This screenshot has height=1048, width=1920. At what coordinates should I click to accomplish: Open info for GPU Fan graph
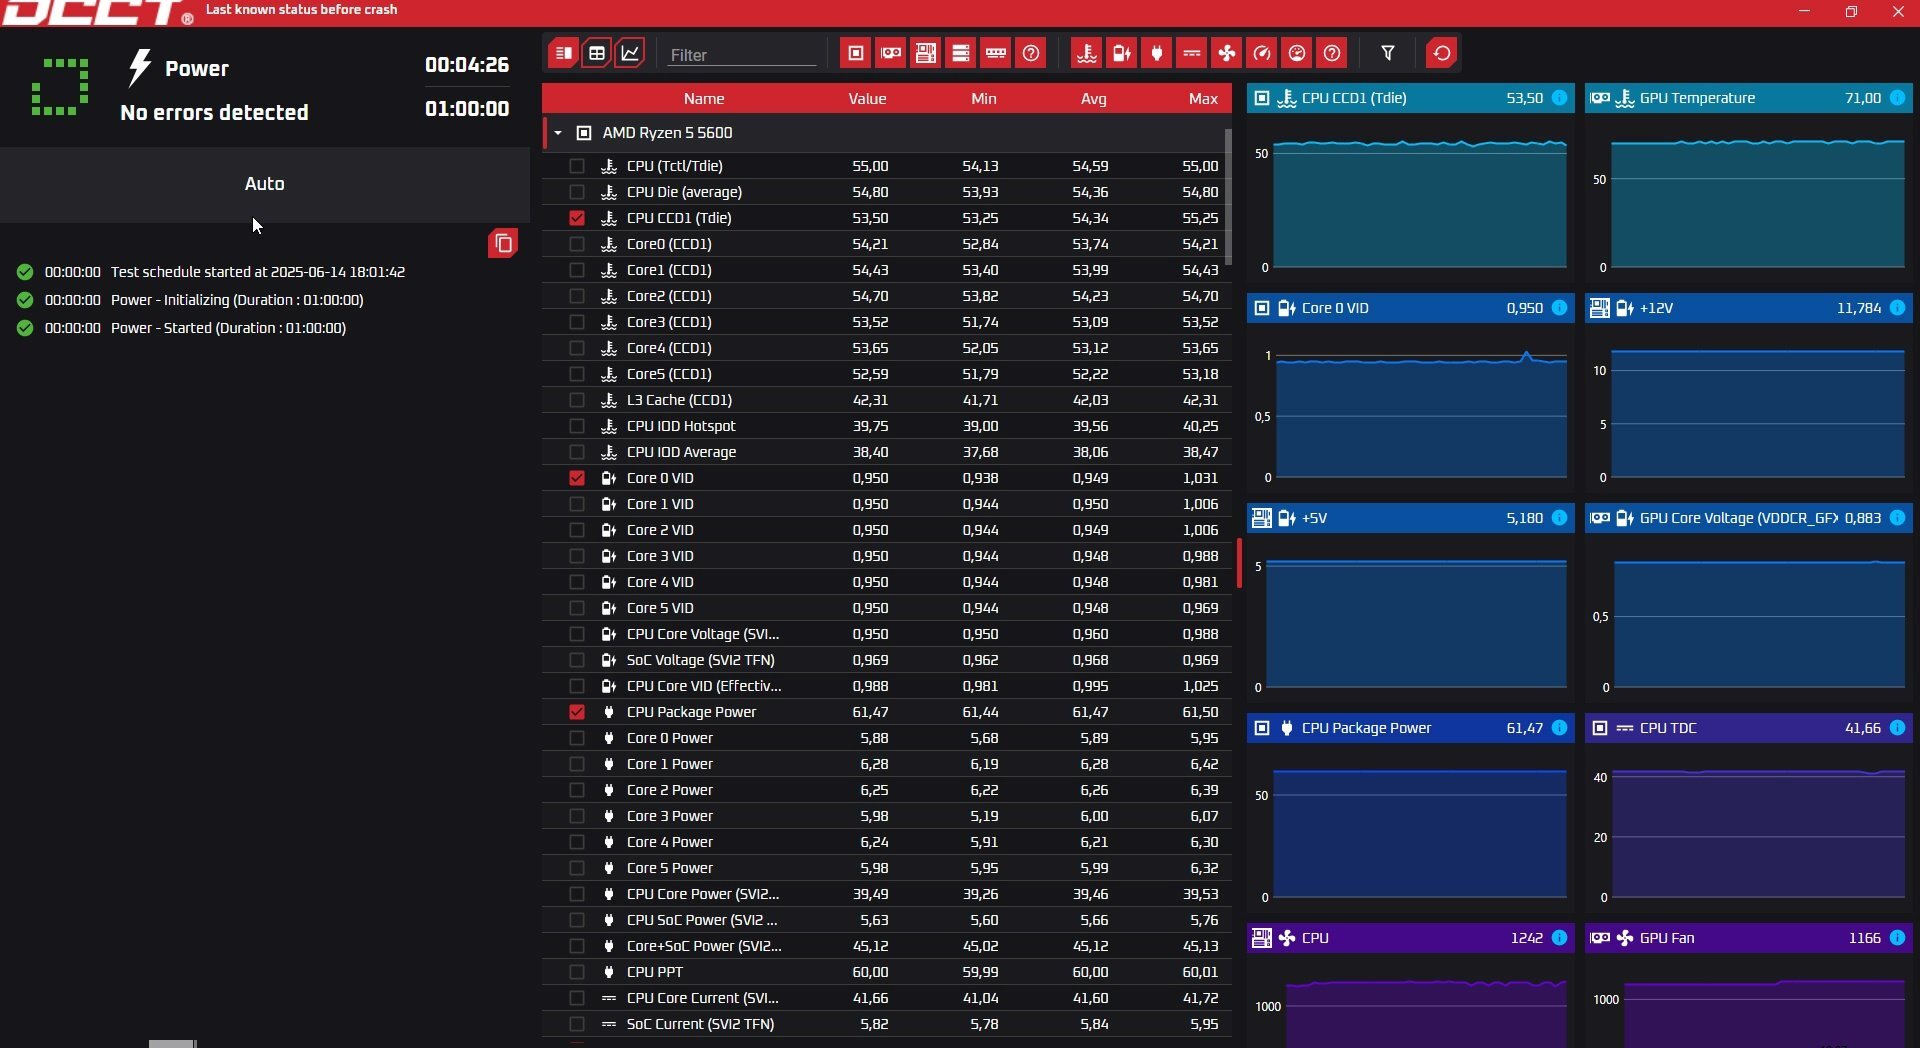pyautogui.click(x=1897, y=938)
